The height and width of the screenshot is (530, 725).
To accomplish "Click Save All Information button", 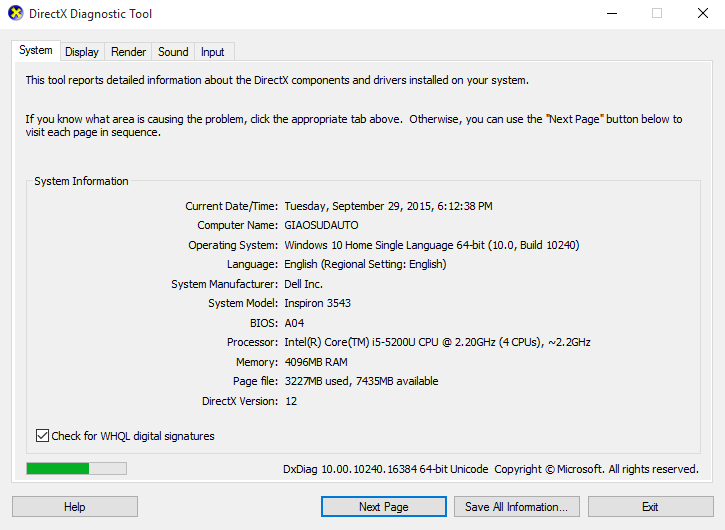I will pyautogui.click(x=516, y=507).
